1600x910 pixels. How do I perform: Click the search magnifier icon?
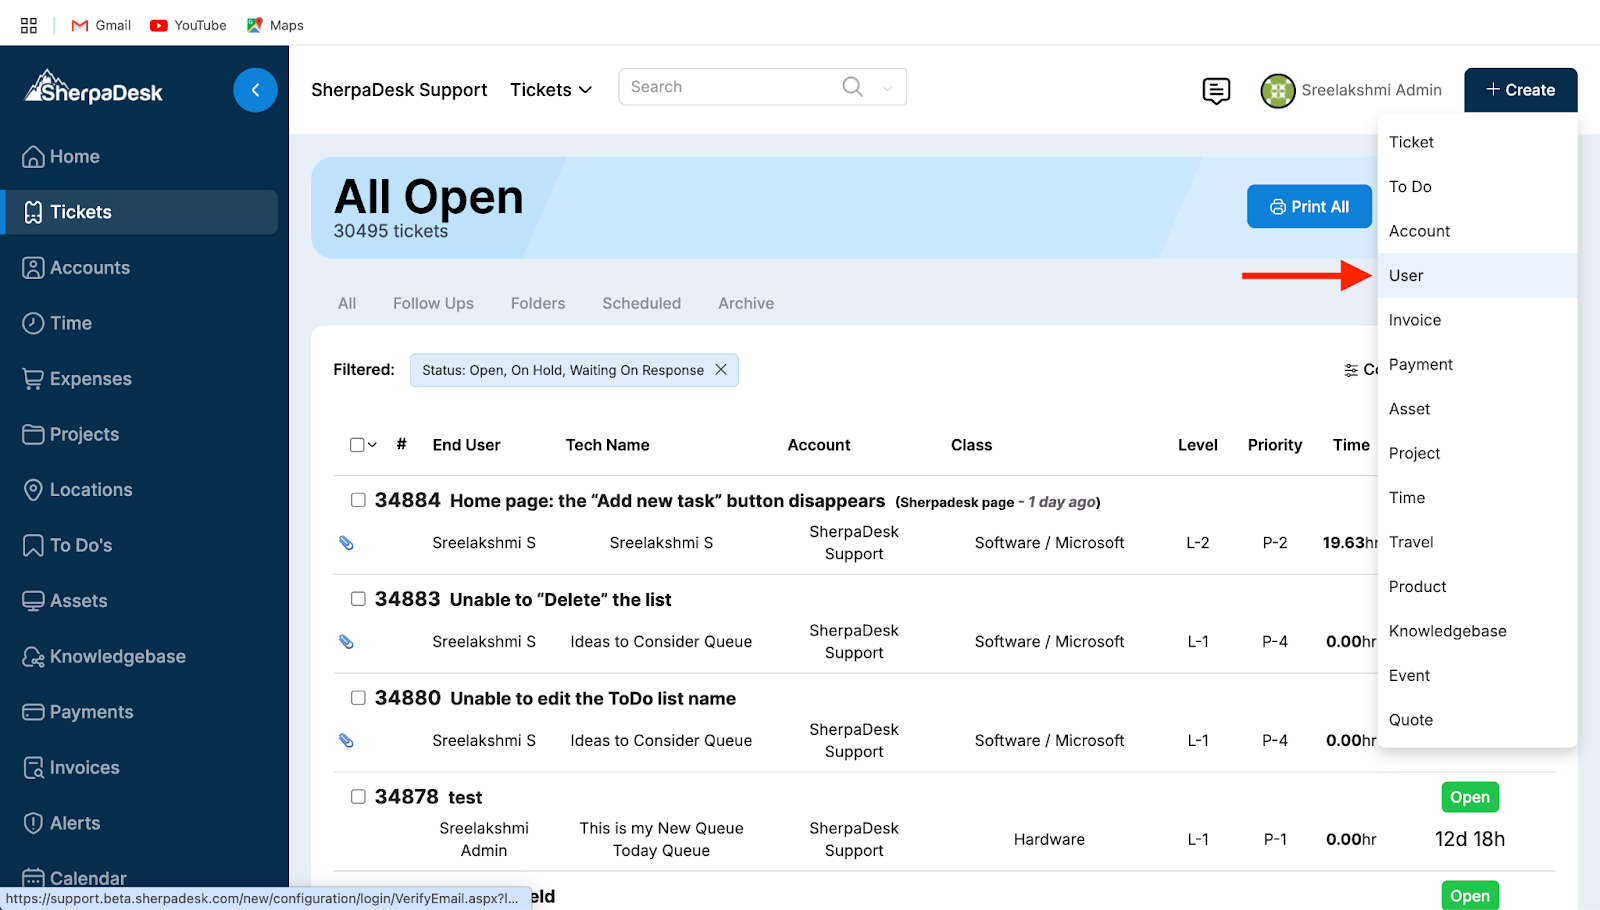852,87
